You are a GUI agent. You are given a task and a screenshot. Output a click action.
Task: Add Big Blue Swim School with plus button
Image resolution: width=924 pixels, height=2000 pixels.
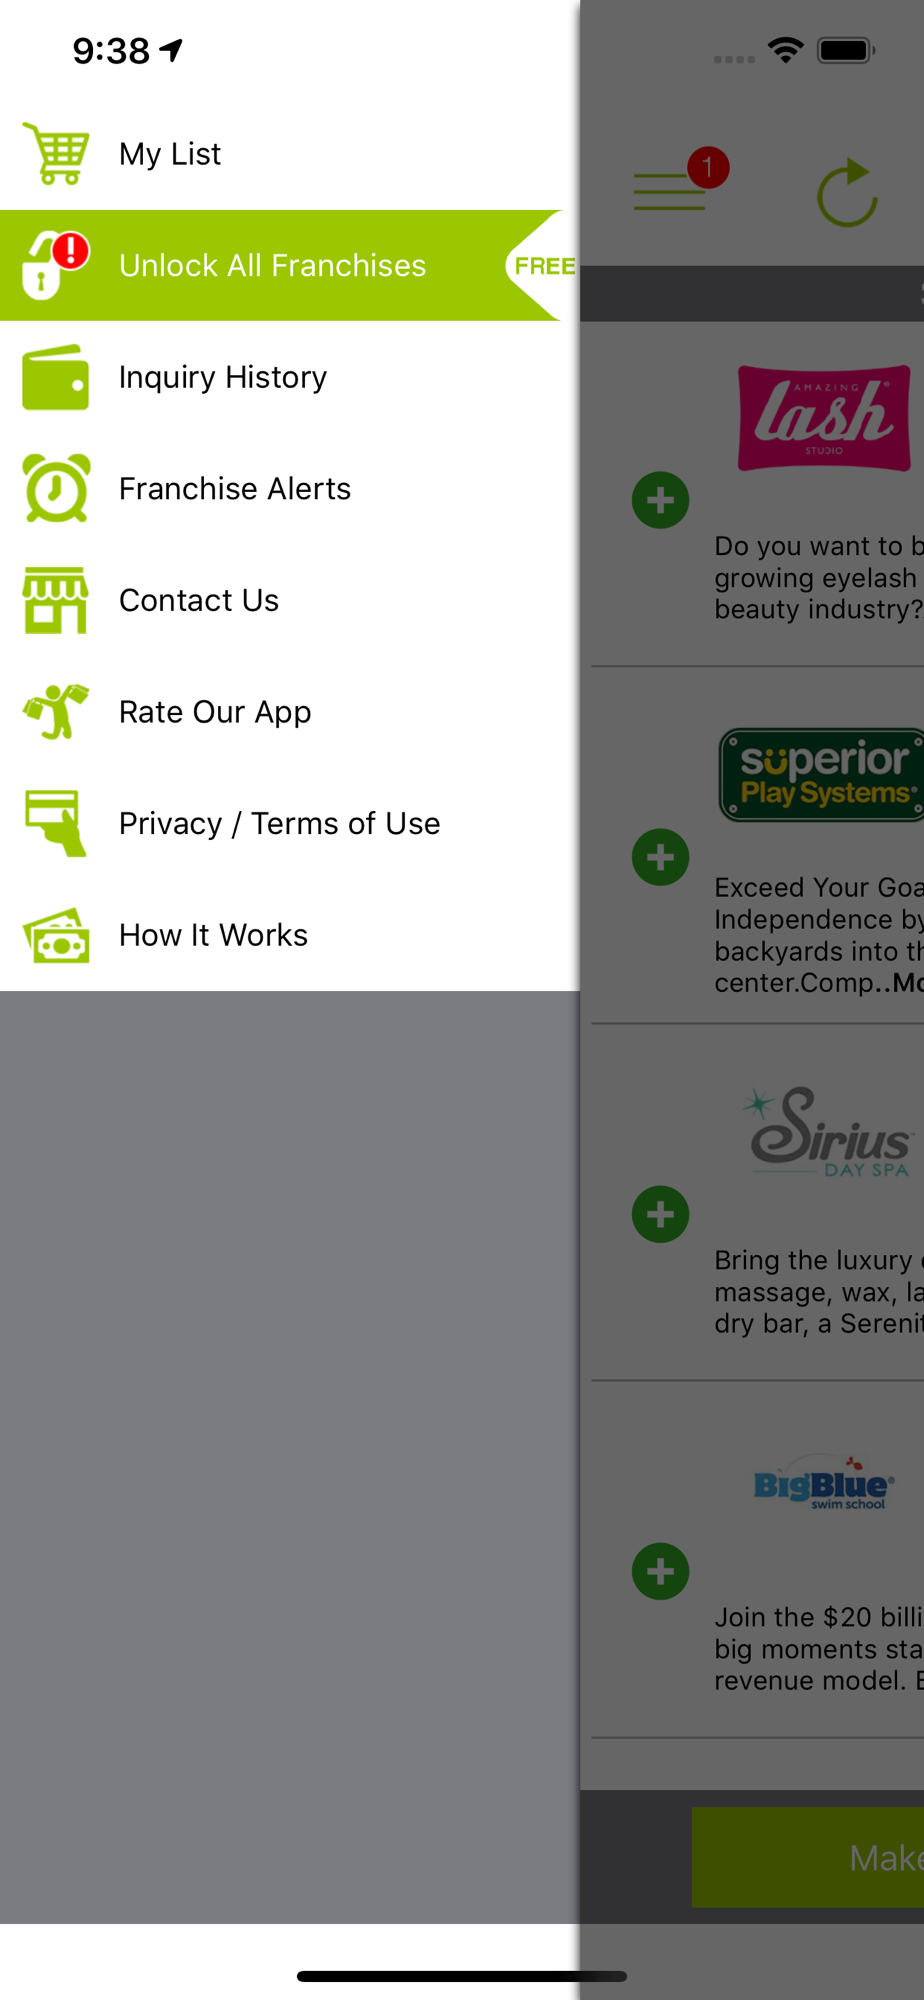[661, 1572]
